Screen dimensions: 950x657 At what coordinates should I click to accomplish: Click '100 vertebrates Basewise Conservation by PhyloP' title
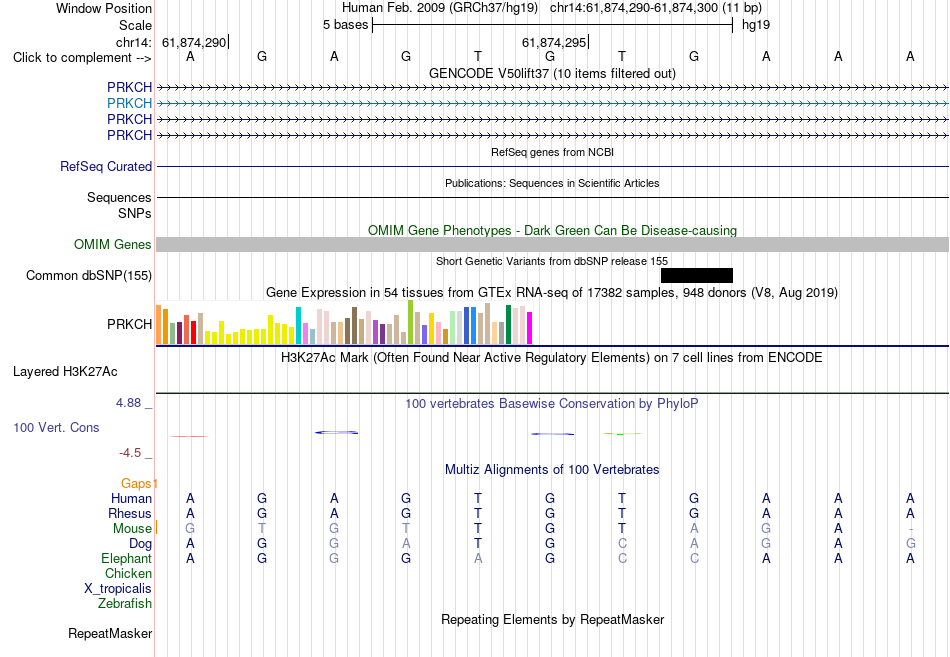[552, 404]
